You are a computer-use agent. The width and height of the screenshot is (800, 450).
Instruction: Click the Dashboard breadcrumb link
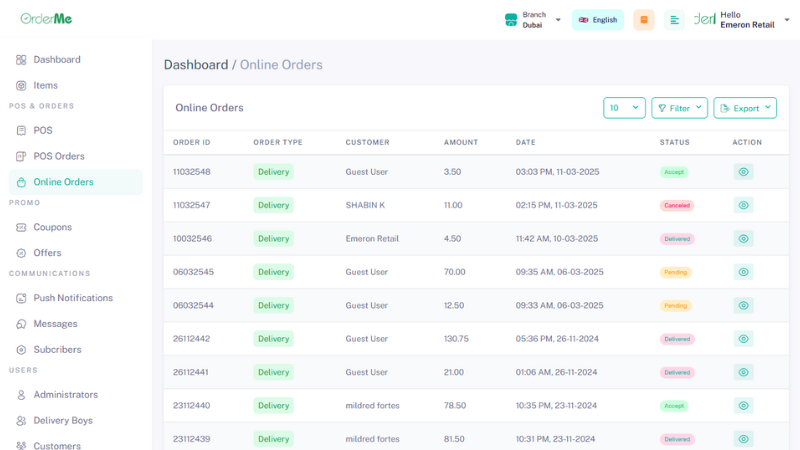(x=196, y=65)
